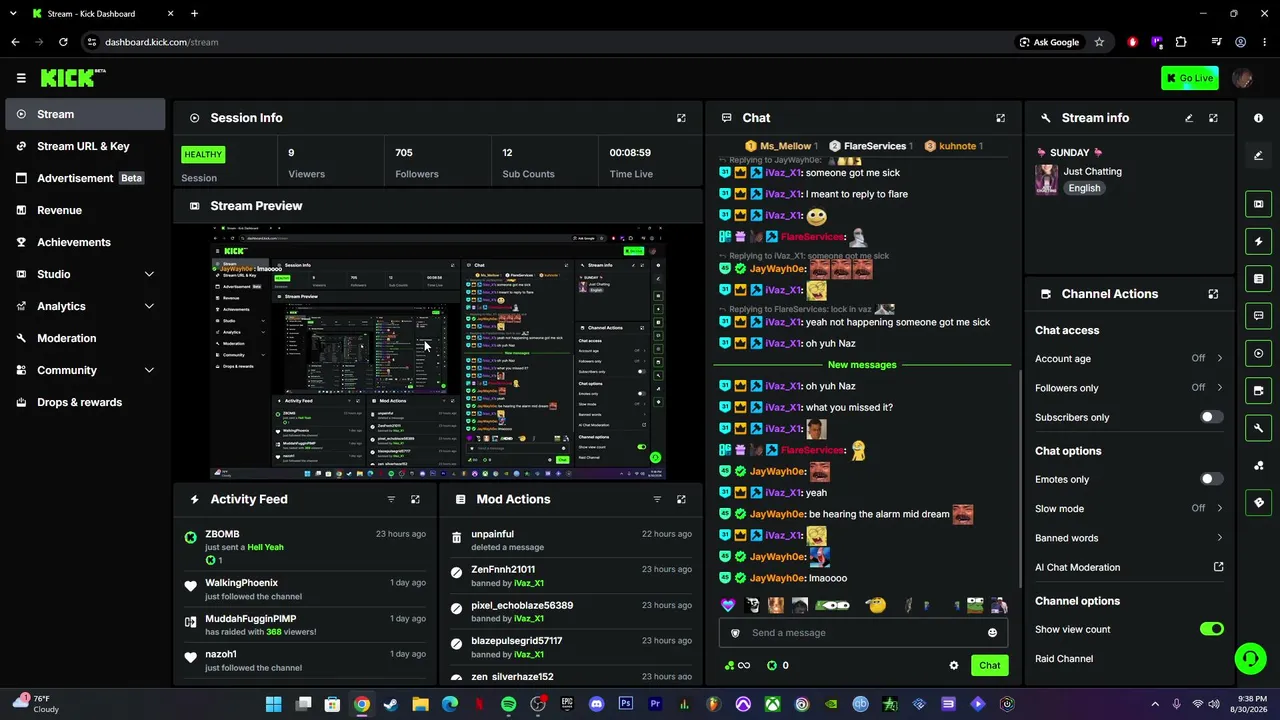This screenshot has width=1280, height=720.
Task: Open the Moderation page
Action: click(85, 338)
